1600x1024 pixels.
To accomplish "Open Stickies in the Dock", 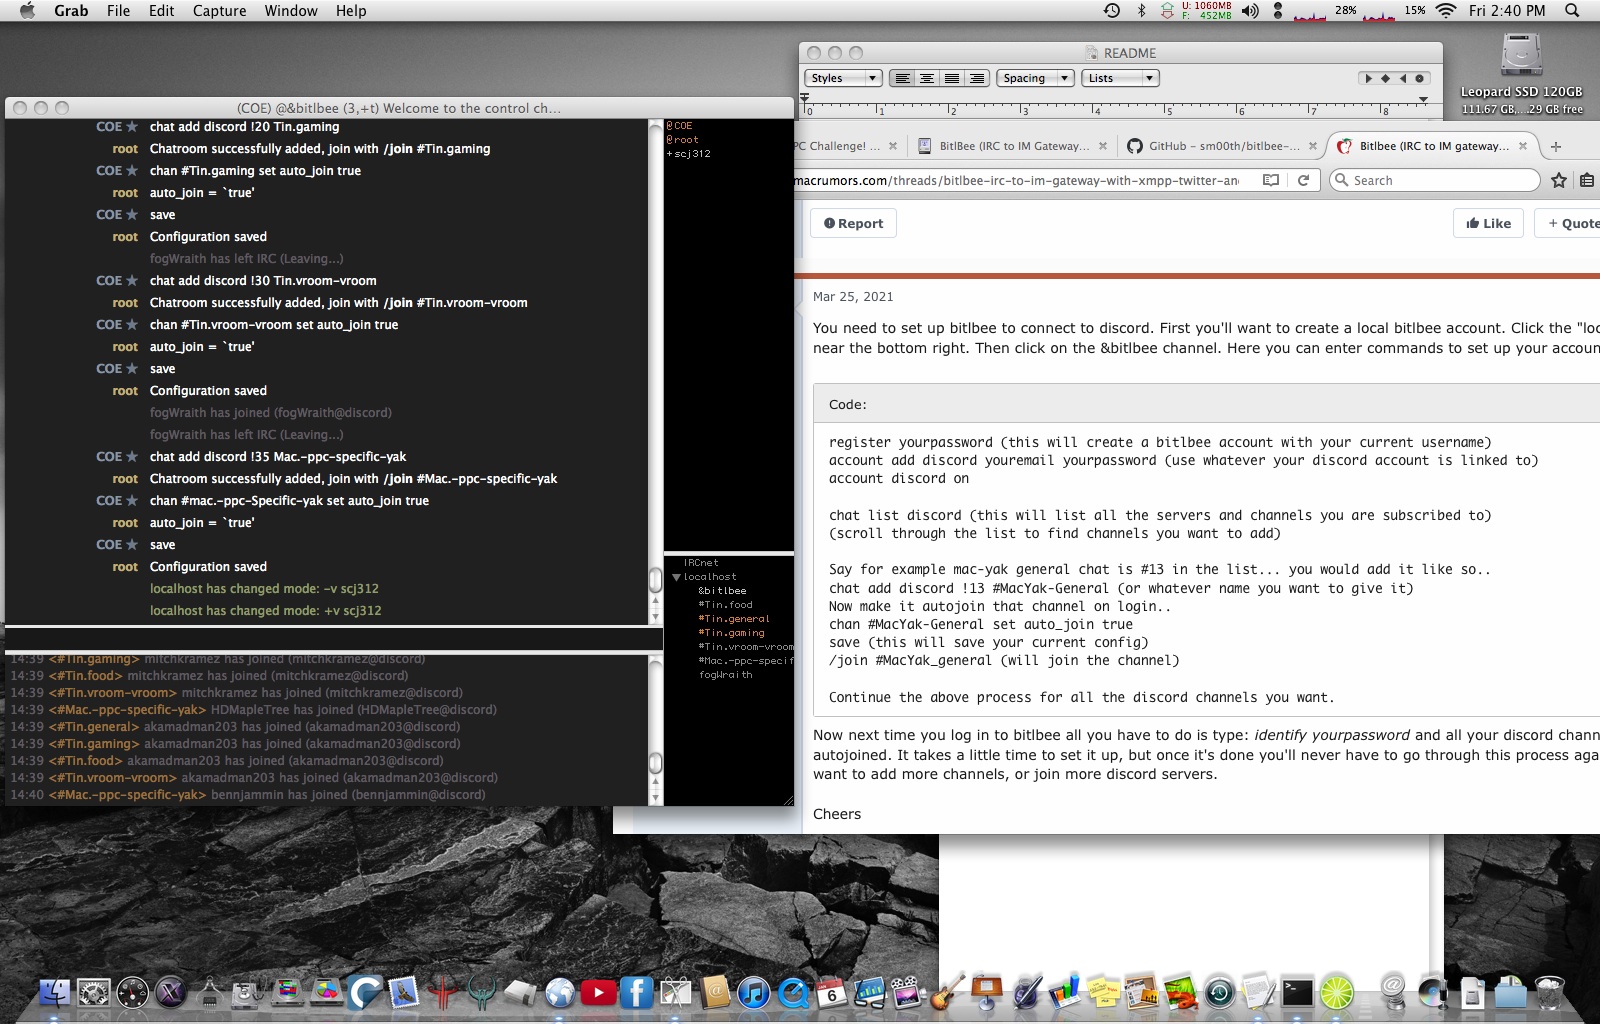I will click(1103, 992).
